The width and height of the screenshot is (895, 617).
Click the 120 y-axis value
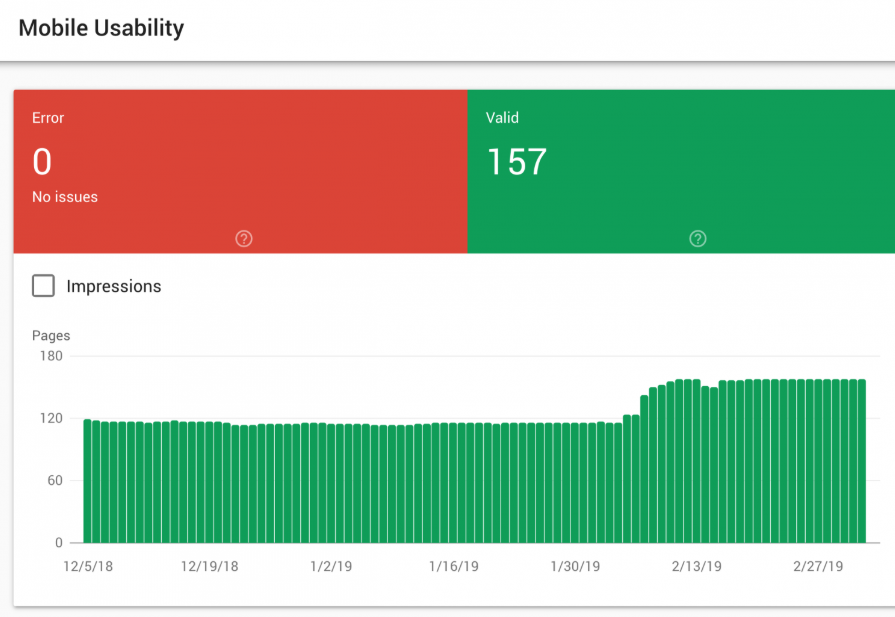[x=51, y=418]
